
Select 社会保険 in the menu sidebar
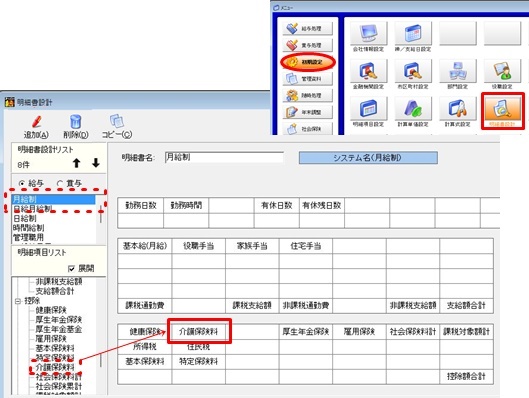click(308, 129)
